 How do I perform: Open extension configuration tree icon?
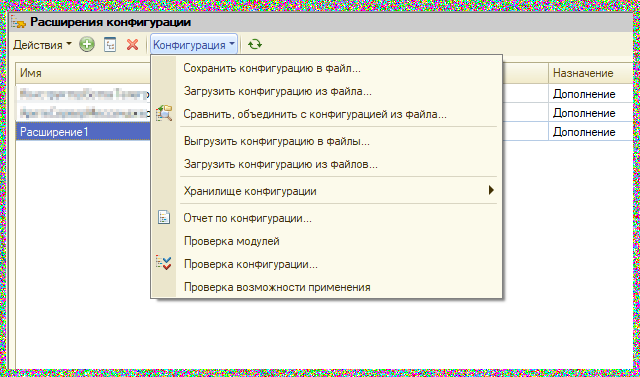click(x=110, y=44)
